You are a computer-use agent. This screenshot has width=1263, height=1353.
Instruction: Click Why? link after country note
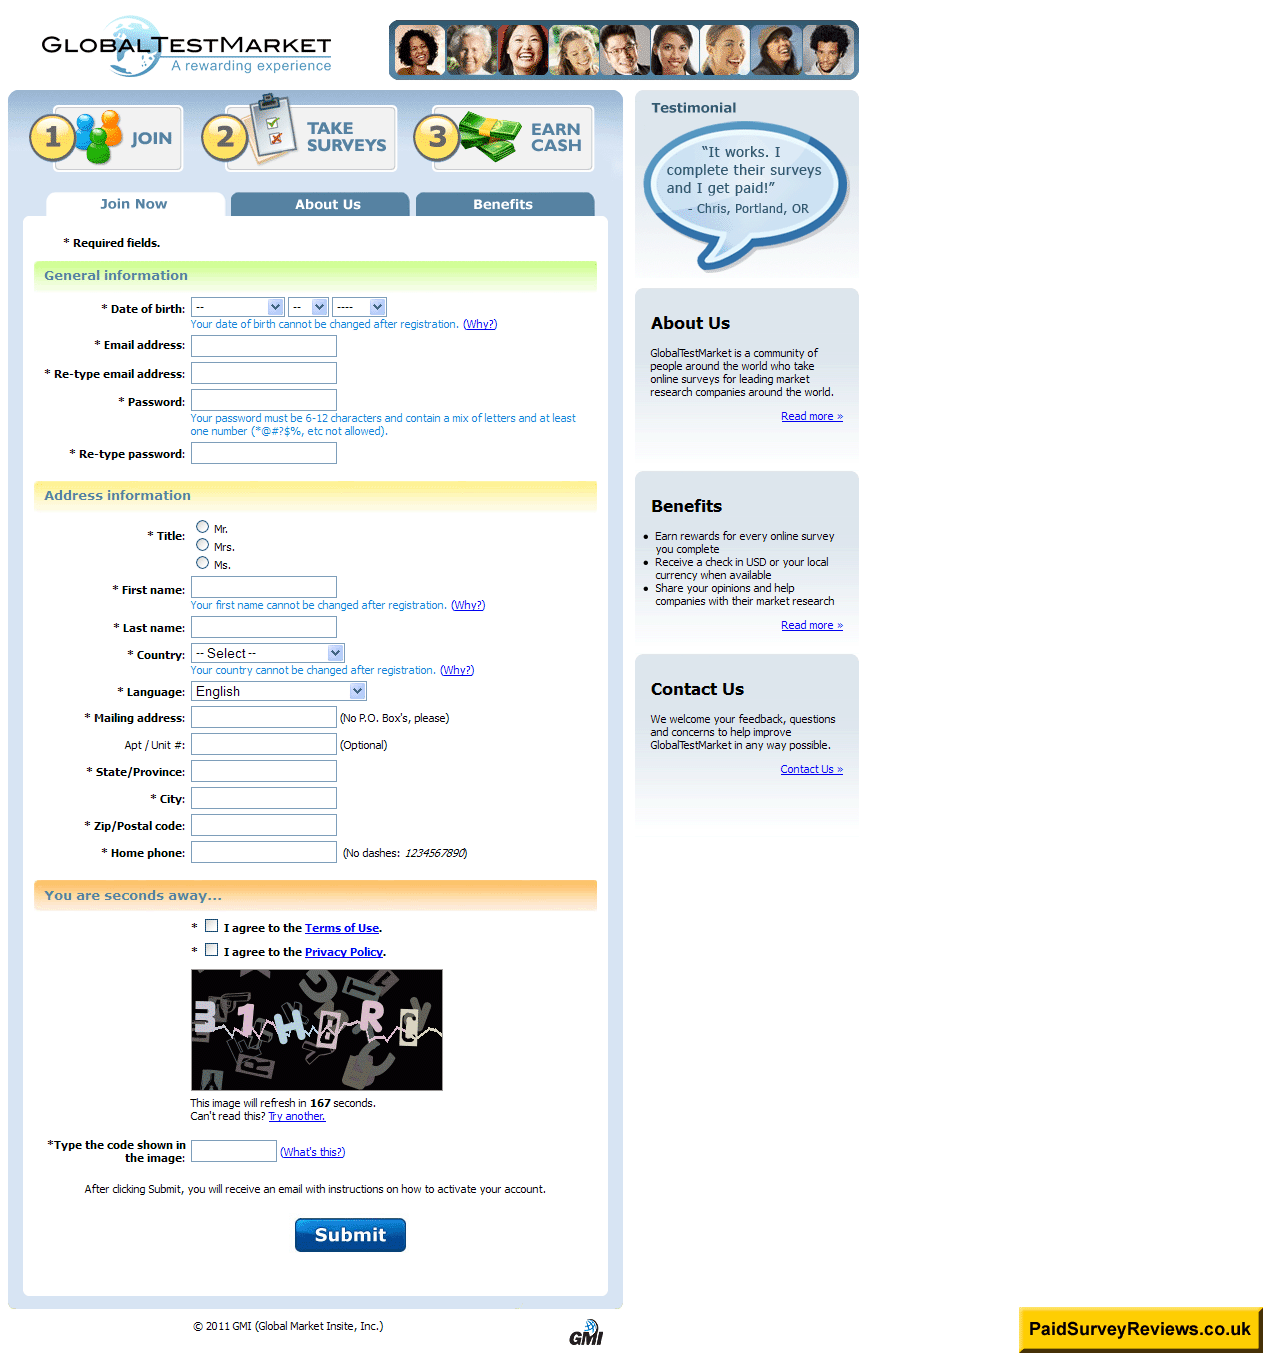coord(457,670)
